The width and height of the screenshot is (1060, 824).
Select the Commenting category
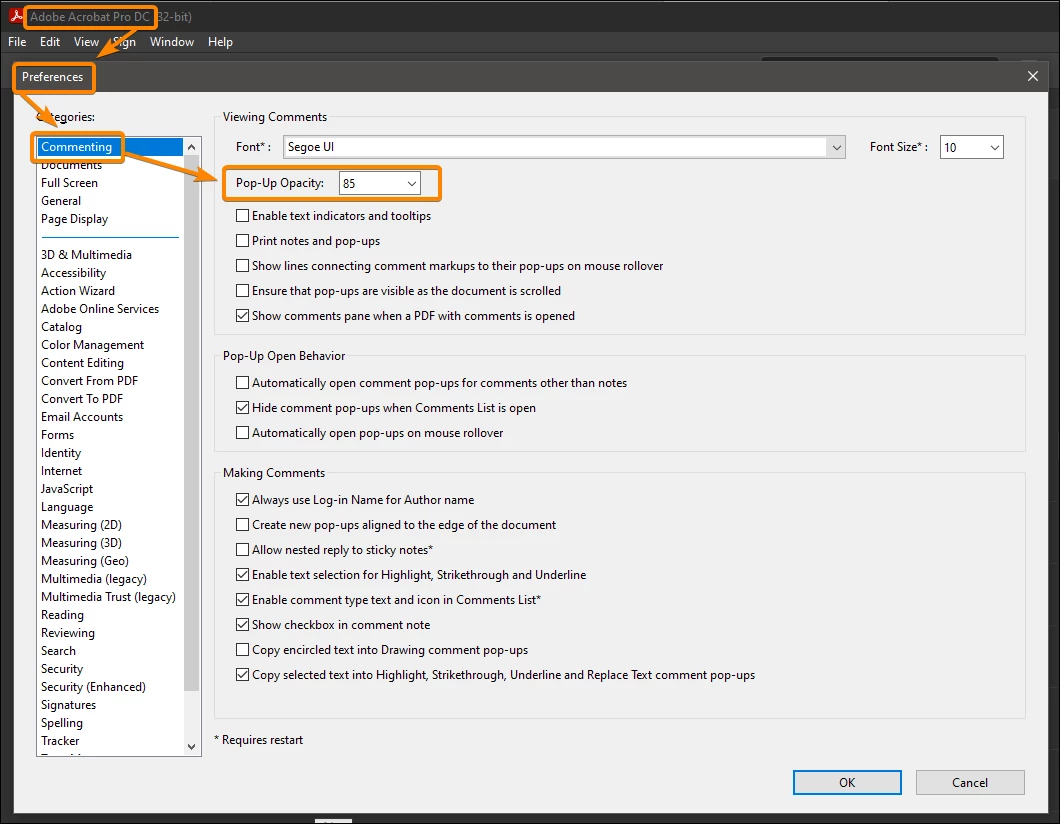click(110, 147)
